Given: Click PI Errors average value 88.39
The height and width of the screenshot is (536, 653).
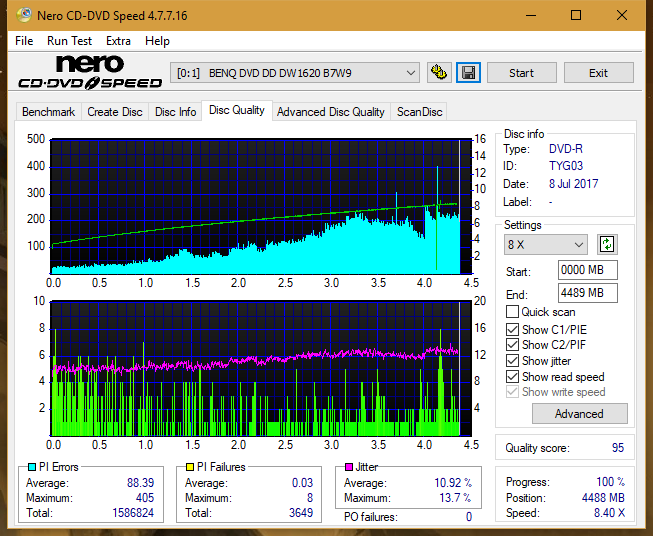Looking at the screenshot, I should coord(140,483).
